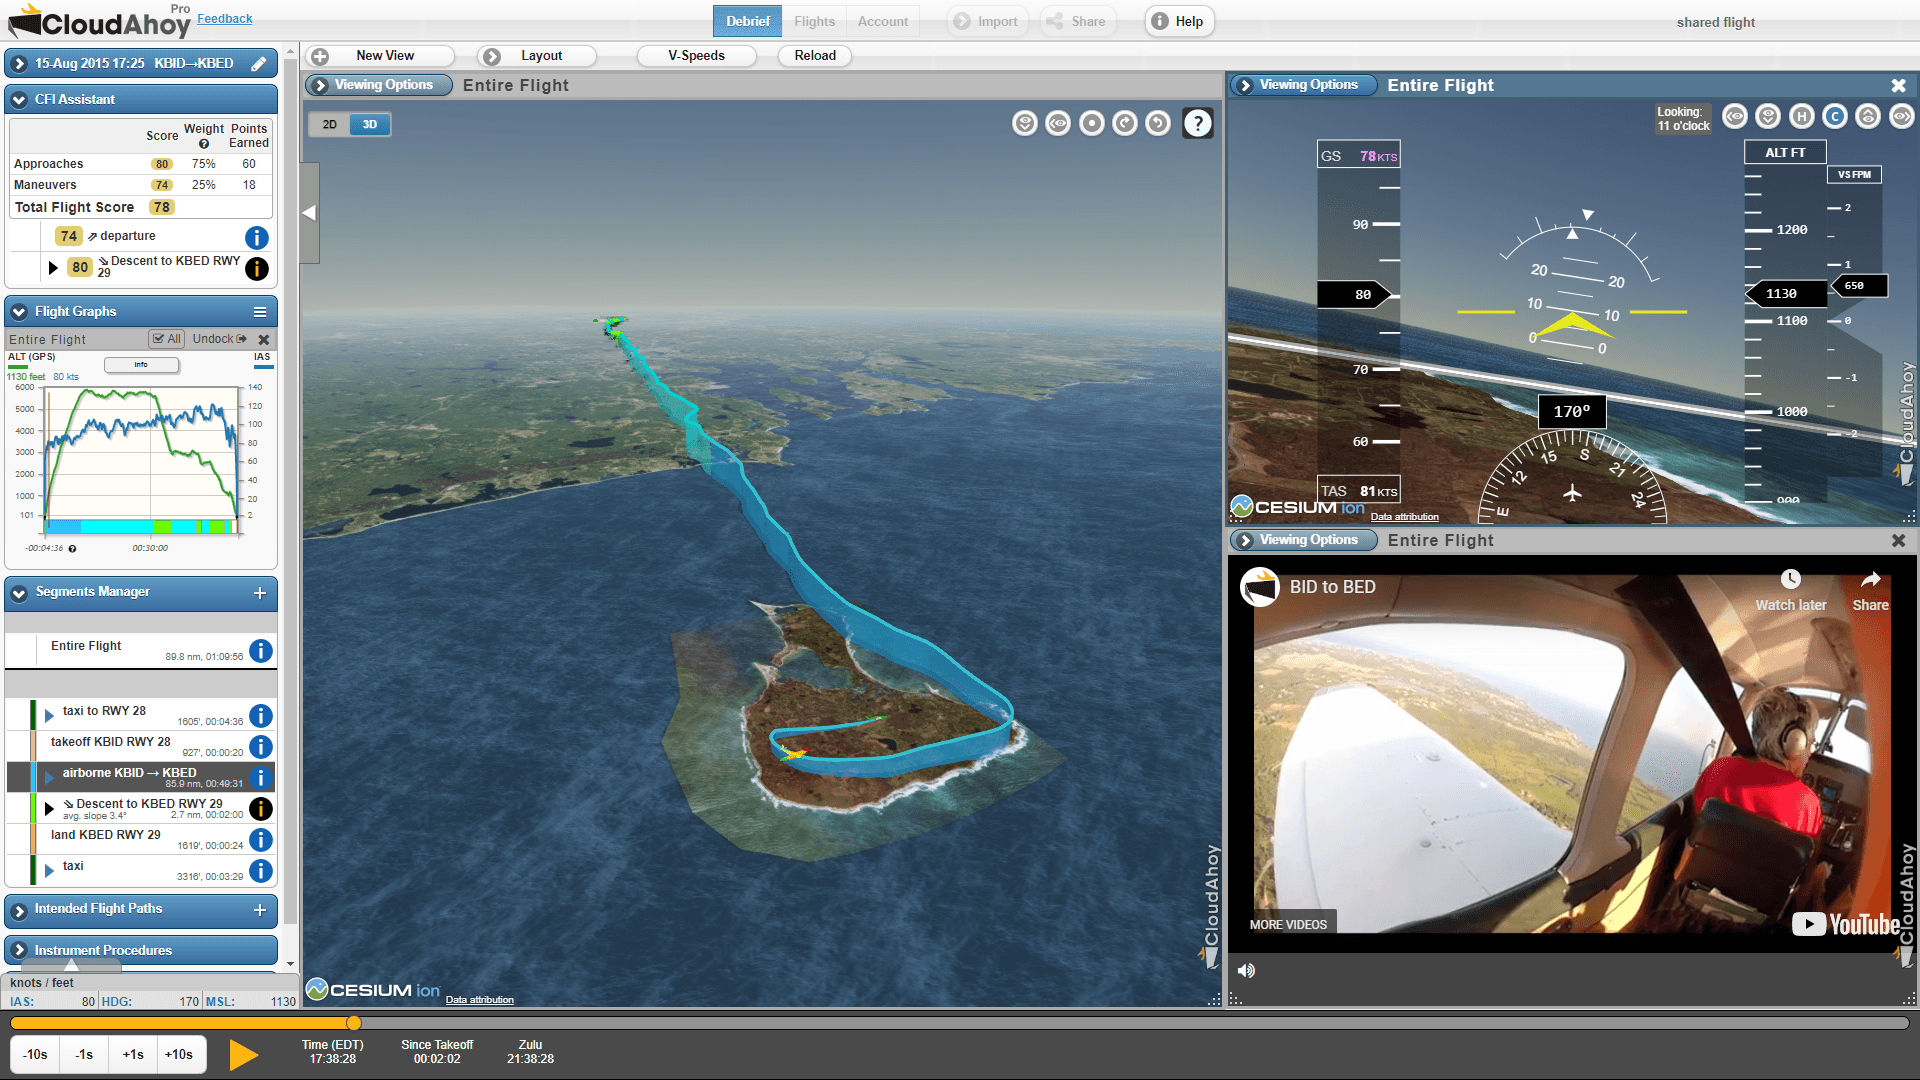
Task: Add an intended flight path with plus
Action: 260,910
